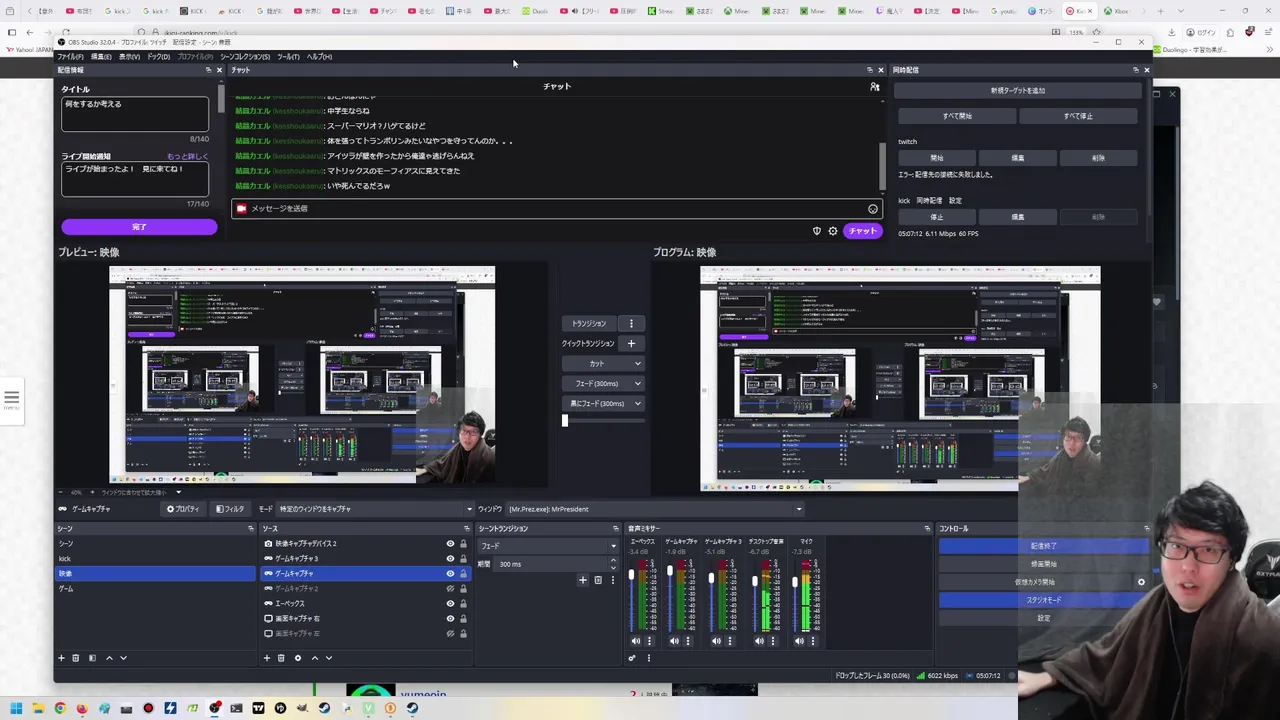Mute the エーペックス audio channel
The width and height of the screenshot is (1280, 720).
pos(636,641)
